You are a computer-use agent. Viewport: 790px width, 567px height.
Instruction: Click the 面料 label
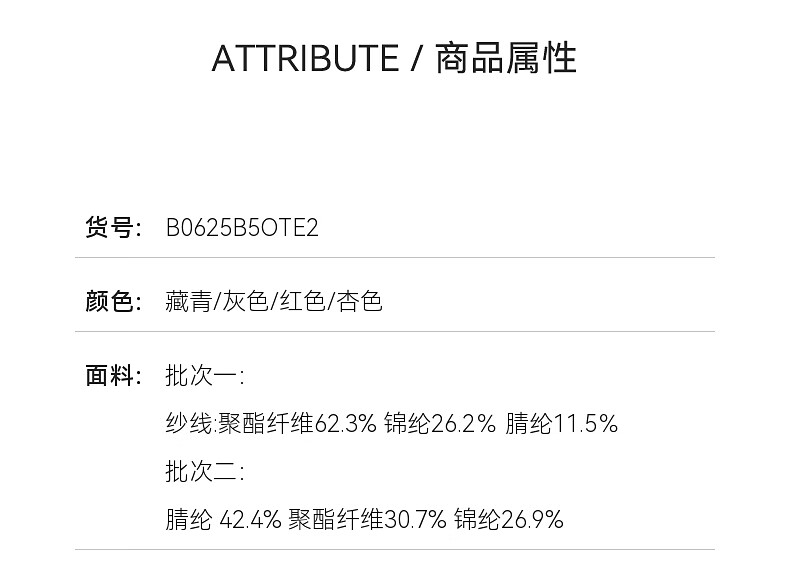click(x=109, y=376)
